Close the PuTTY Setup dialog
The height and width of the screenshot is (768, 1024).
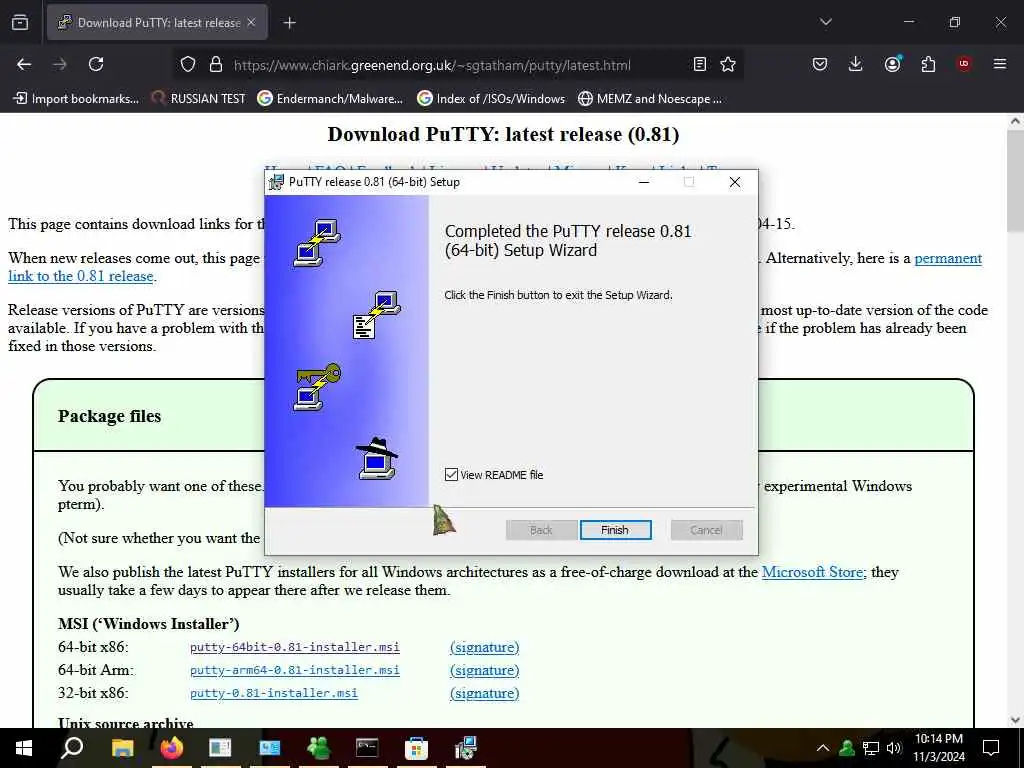[735, 182]
